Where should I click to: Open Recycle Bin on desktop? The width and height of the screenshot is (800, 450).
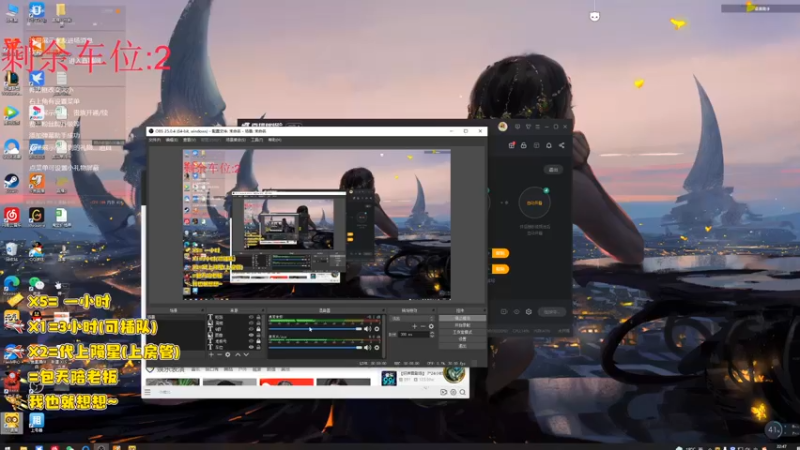(x=11, y=251)
